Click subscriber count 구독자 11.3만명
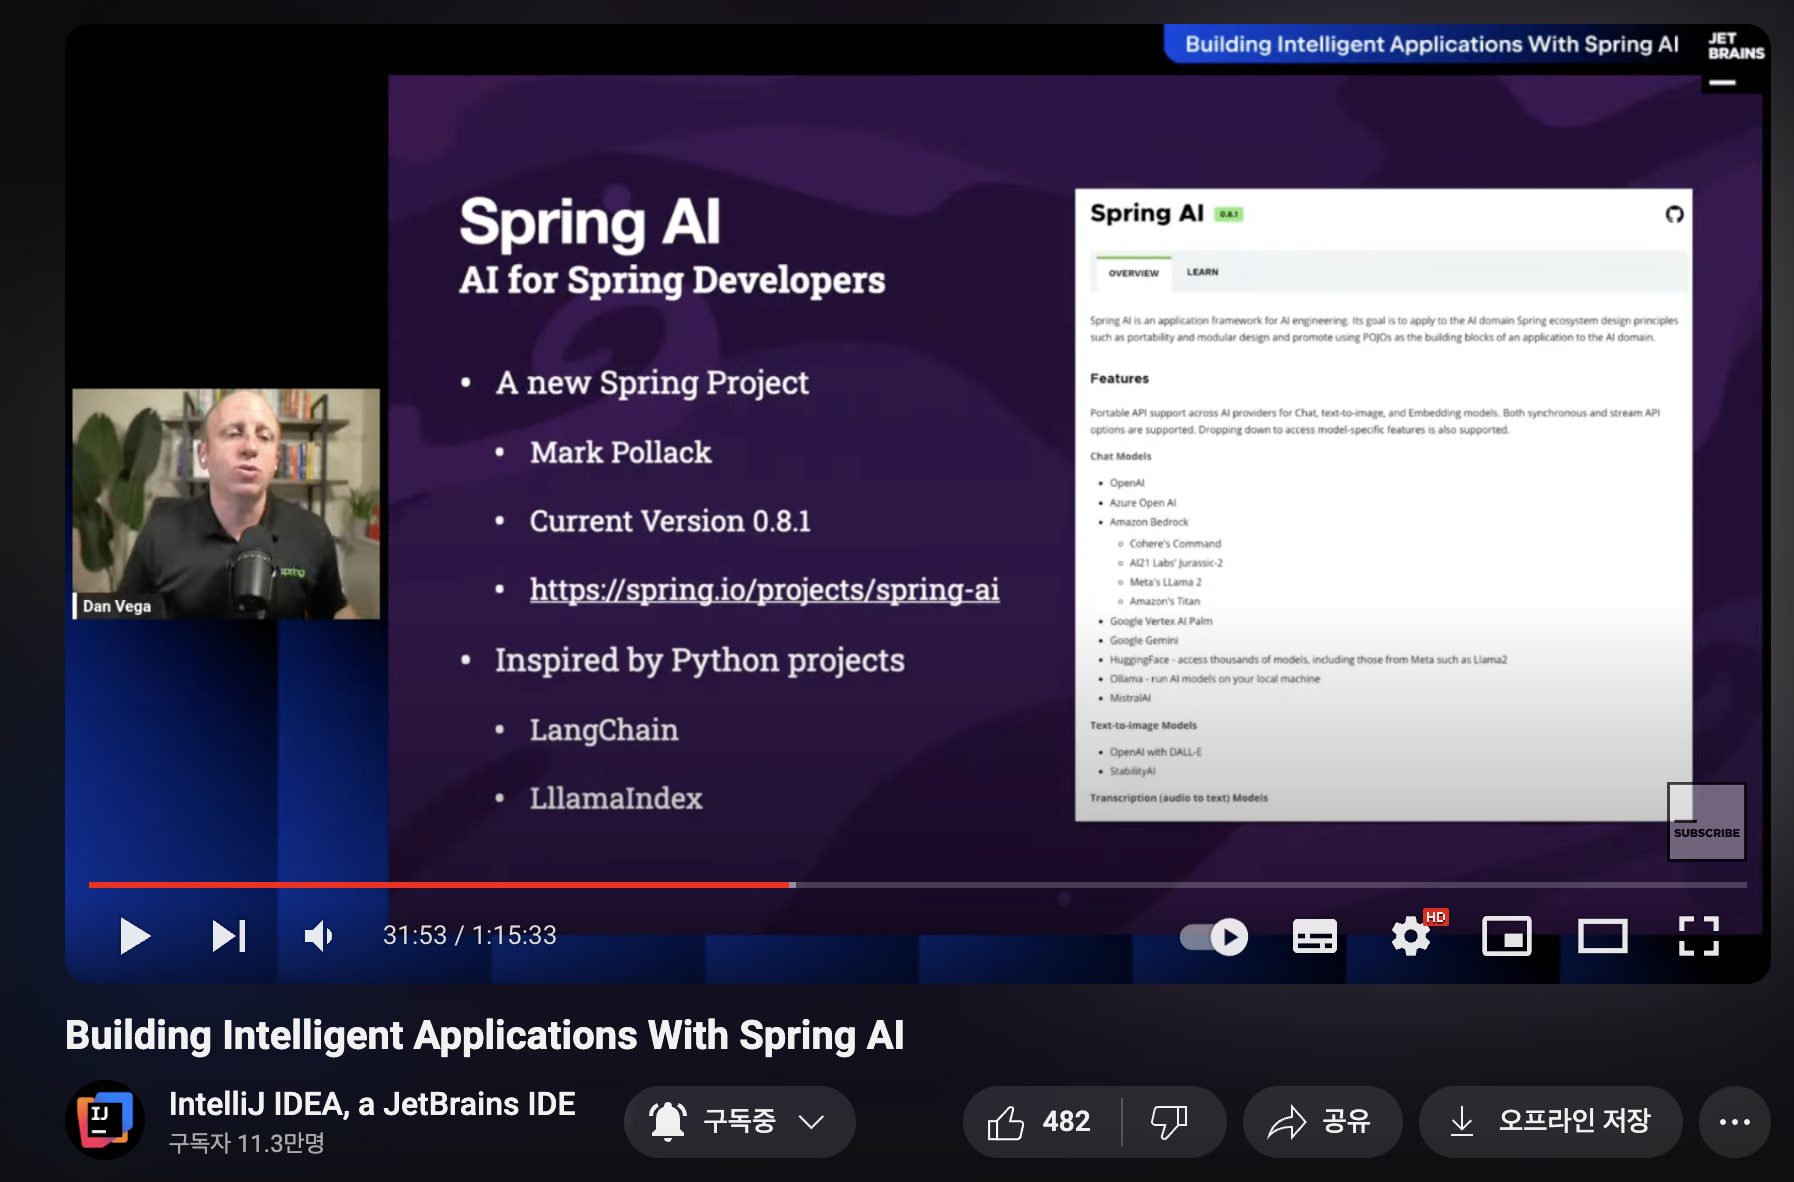The height and width of the screenshot is (1182, 1794). 247,1143
